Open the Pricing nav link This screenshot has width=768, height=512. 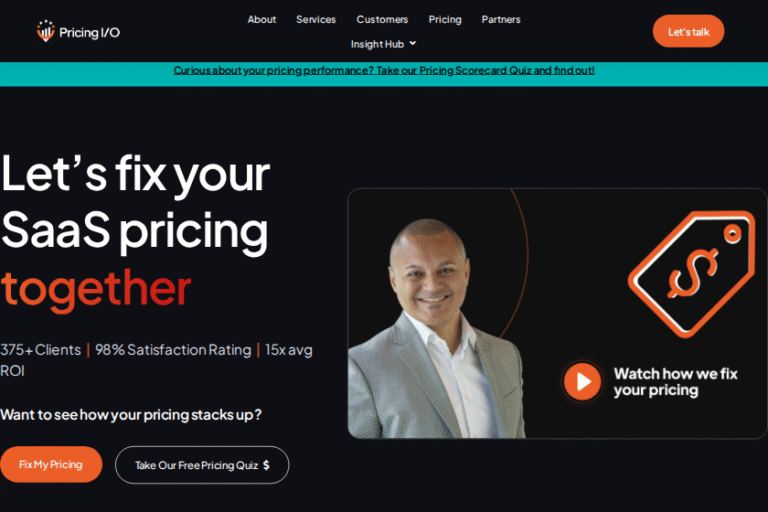pyautogui.click(x=445, y=20)
